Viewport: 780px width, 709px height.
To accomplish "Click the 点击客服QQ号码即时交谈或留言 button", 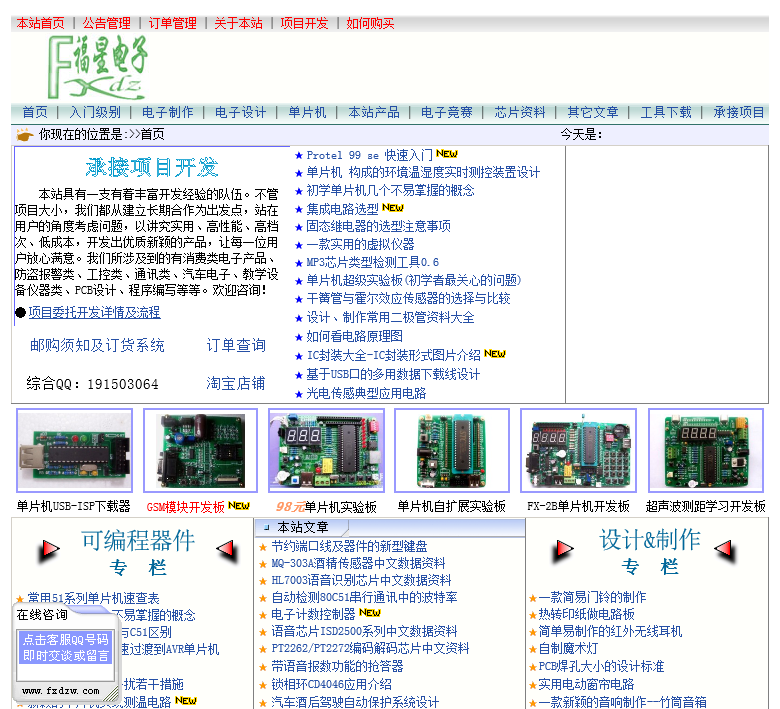I will click(x=65, y=647).
